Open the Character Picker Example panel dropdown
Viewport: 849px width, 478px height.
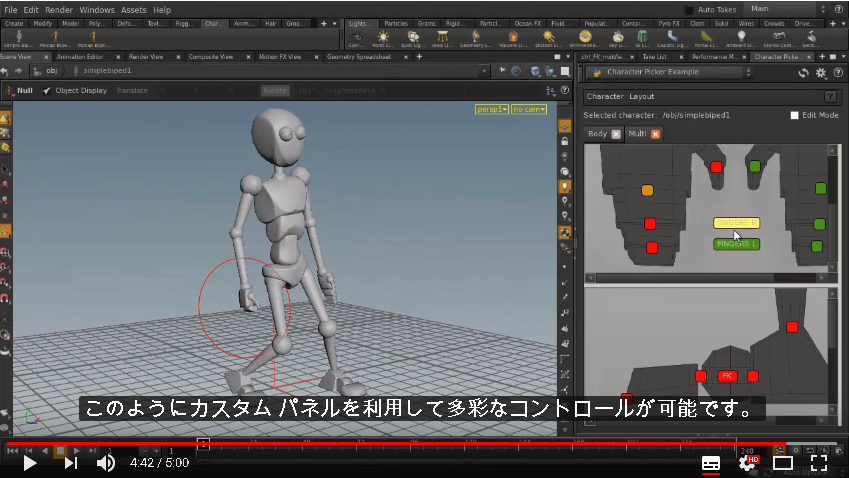point(669,72)
